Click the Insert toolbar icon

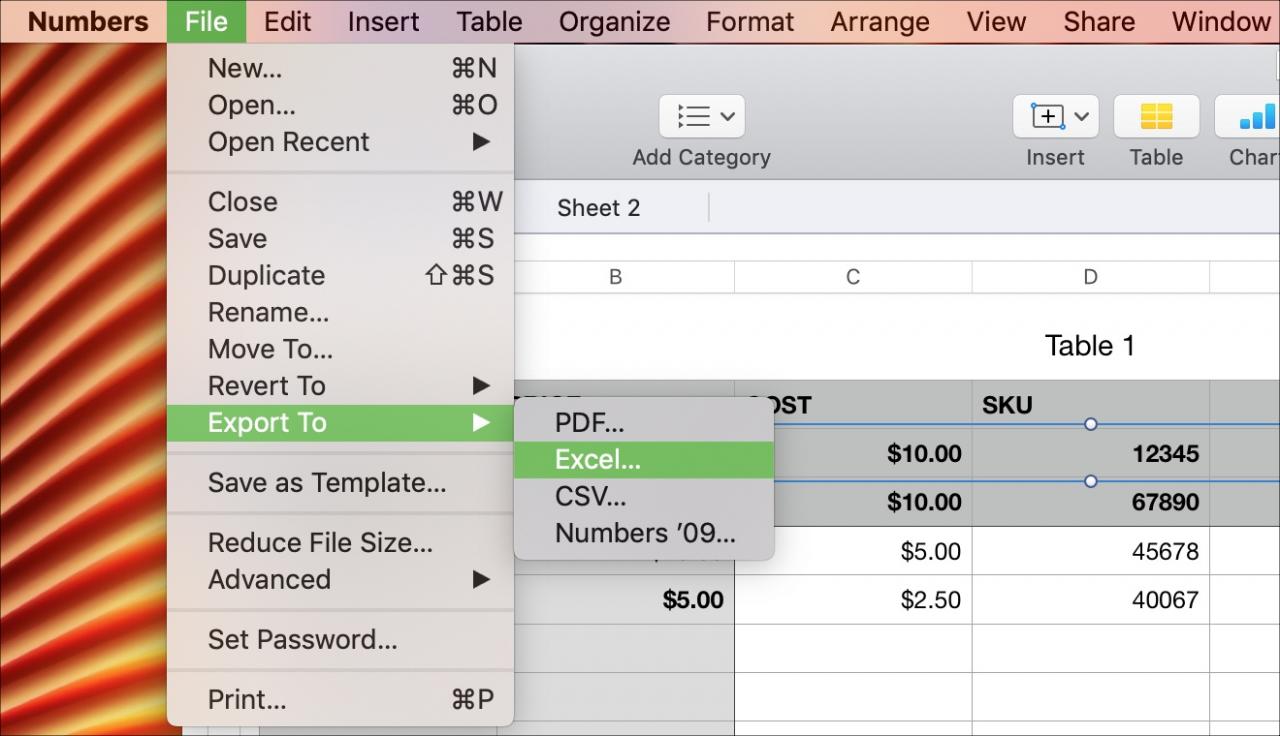pos(1056,117)
